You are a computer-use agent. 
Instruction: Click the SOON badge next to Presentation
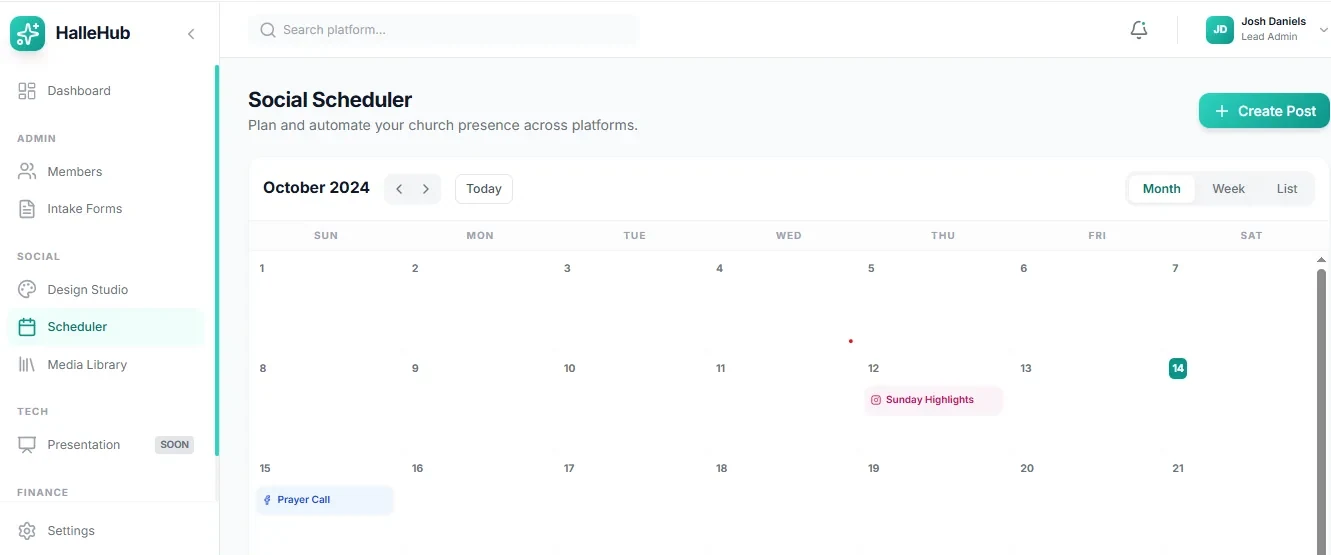click(x=174, y=445)
